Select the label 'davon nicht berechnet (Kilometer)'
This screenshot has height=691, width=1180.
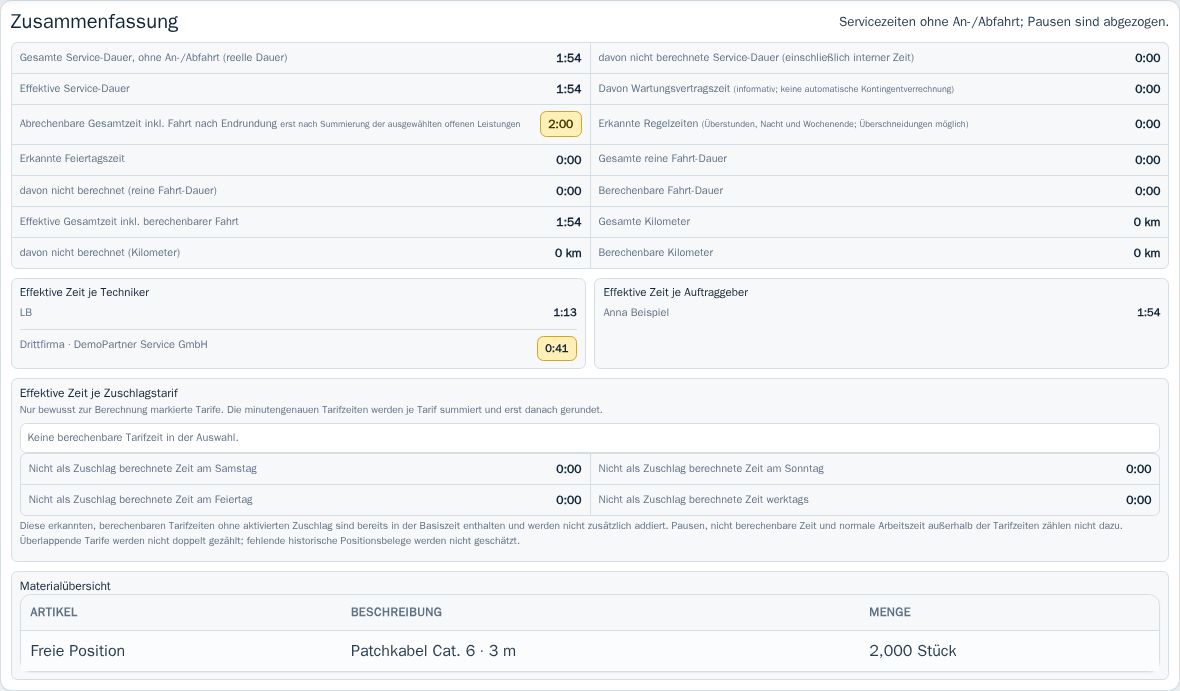(x=100, y=252)
